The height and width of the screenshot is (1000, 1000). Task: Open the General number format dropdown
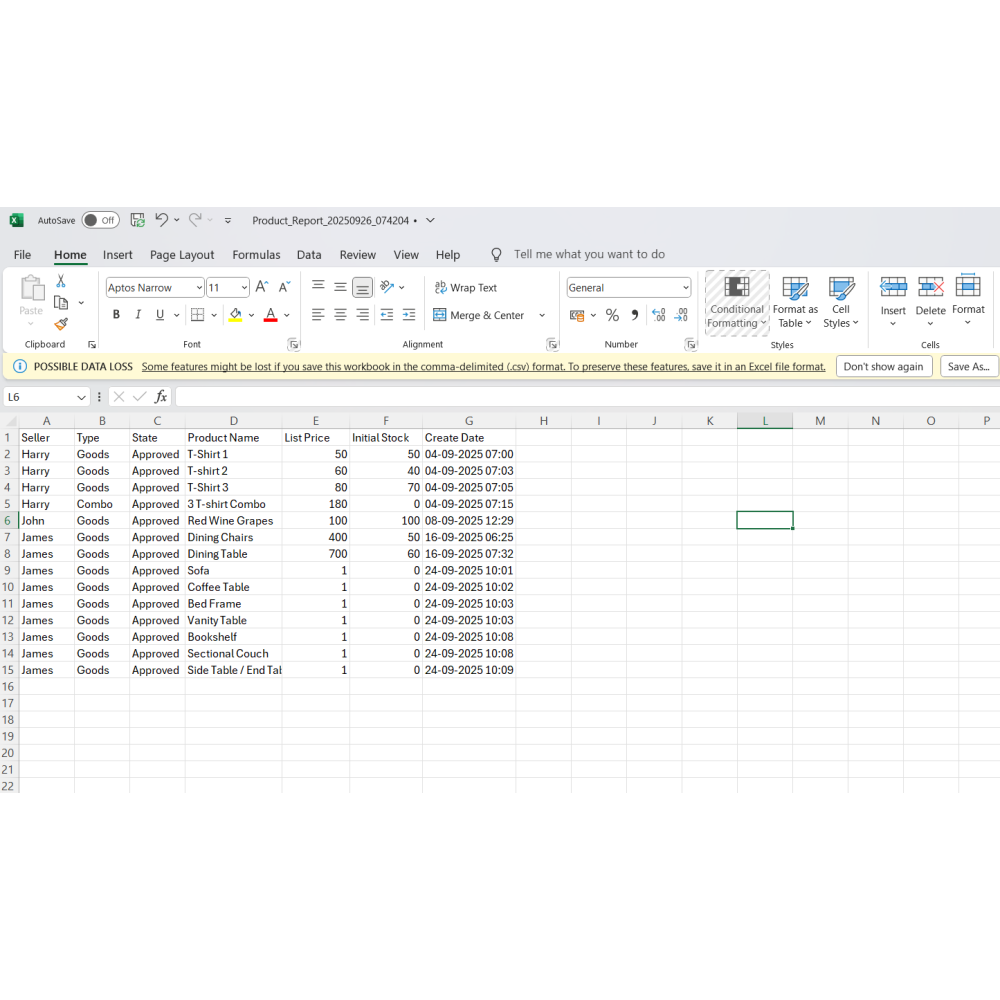[x=685, y=288]
